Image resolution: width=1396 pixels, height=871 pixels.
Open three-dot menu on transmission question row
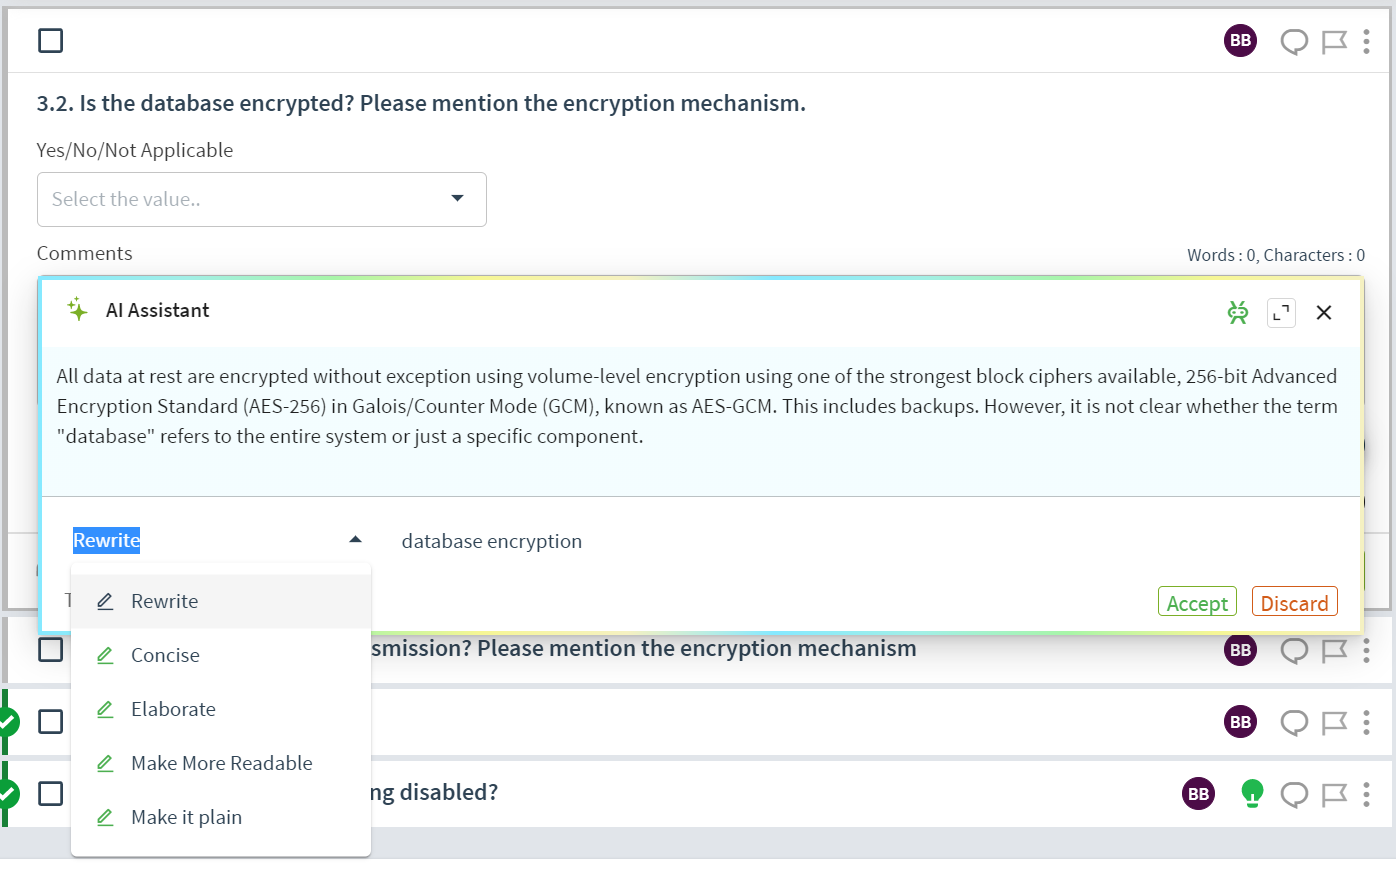click(1366, 650)
